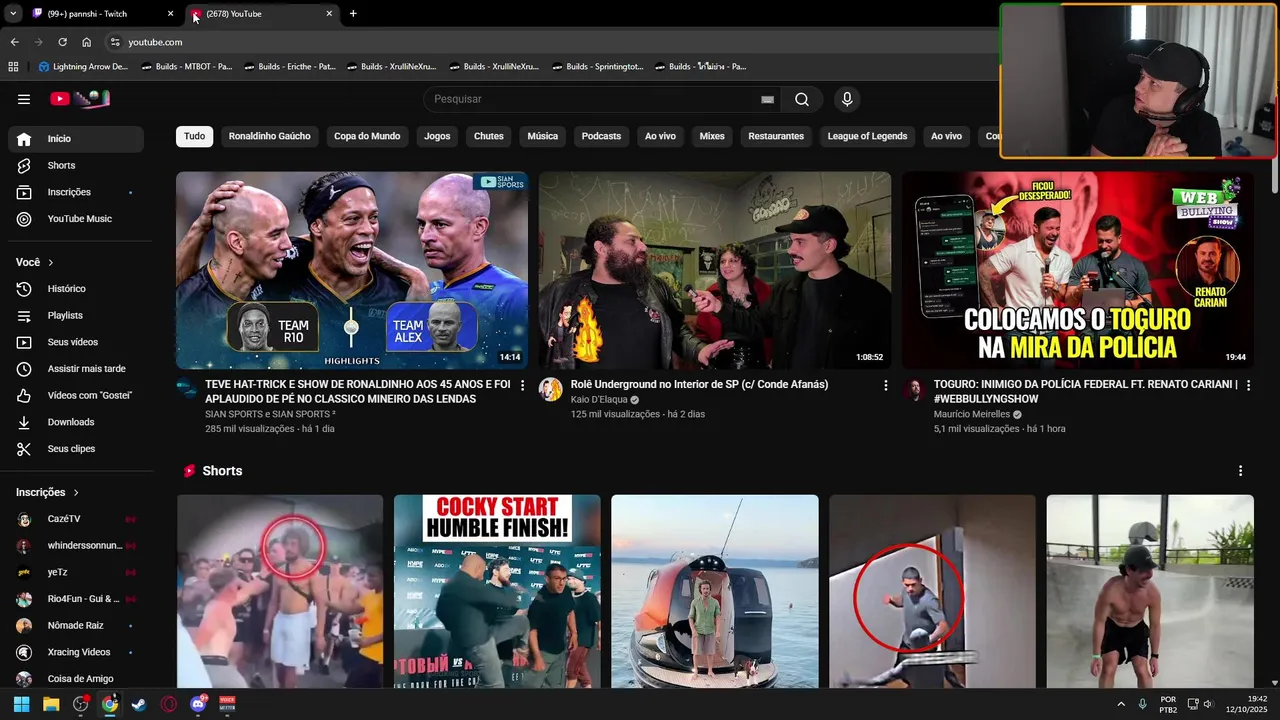Viewport: 1280px width, 720px height.
Task: View site information icon beside youtube.com
Action: pyautogui.click(x=115, y=42)
